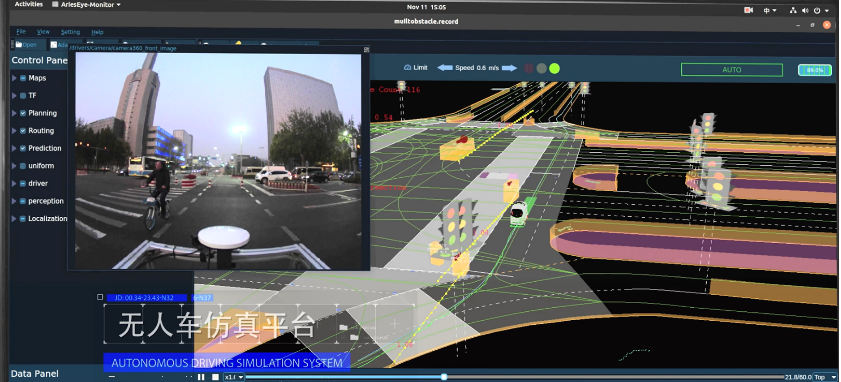Click the green traffic light indicator circle
Screen dimensions: 841x382
tap(555, 68)
